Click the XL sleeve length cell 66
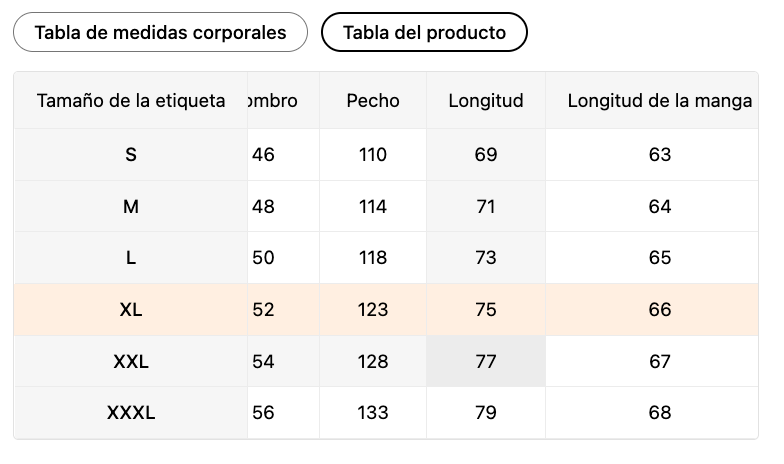The height and width of the screenshot is (464, 784). pyautogui.click(x=659, y=310)
